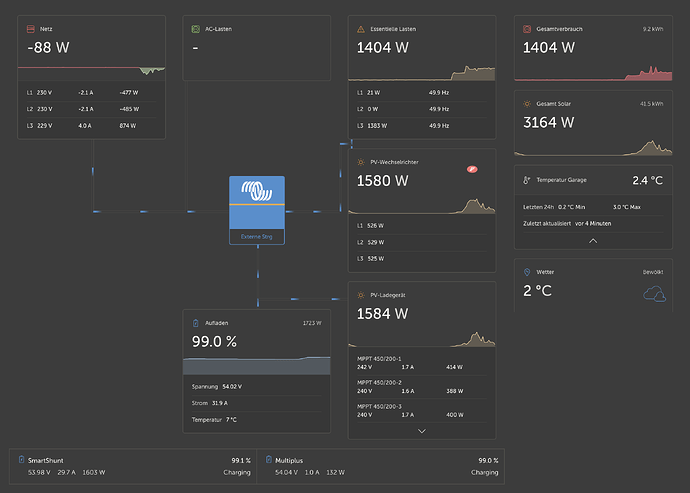Screen dimensions: 690x493
Task: Click the Externe Strg label
Action: [257, 237]
